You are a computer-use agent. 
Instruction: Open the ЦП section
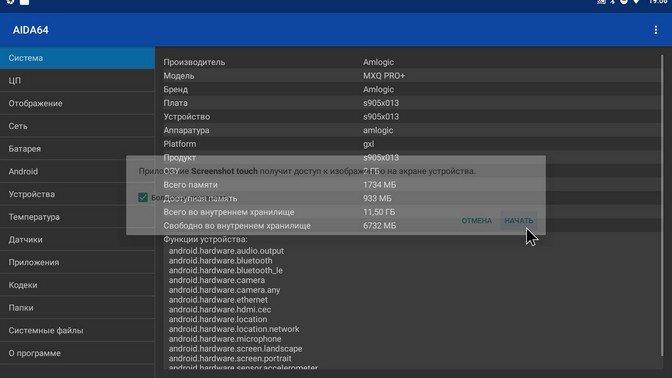click(x=77, y=81)
